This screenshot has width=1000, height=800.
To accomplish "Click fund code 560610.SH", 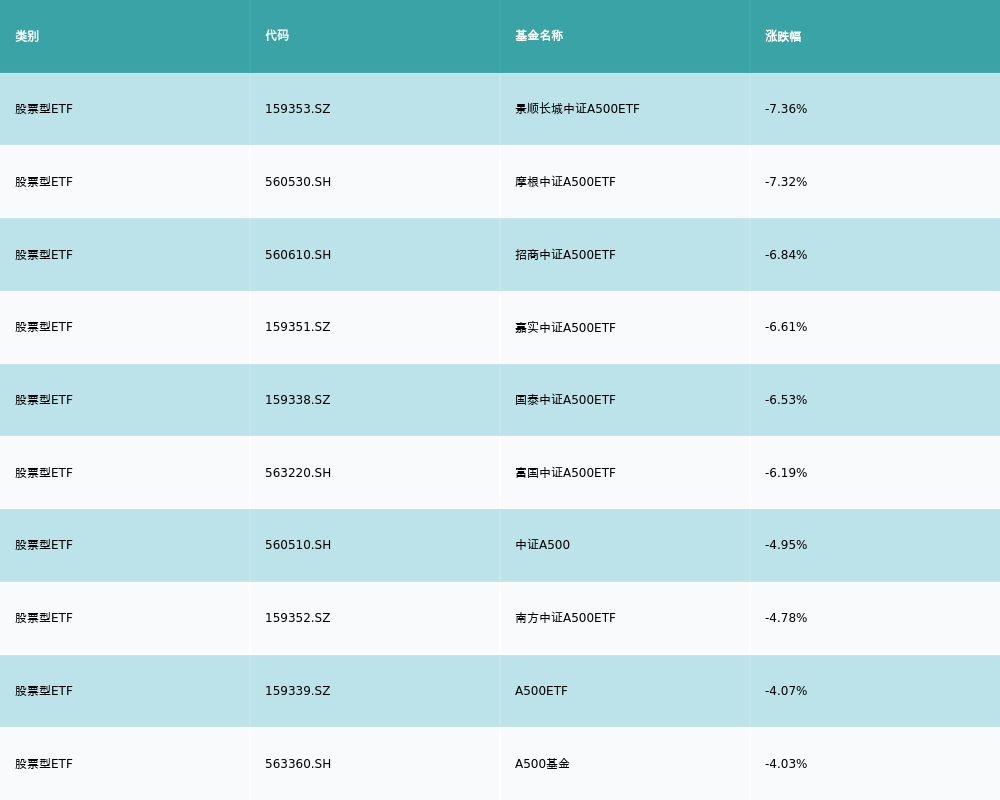I will (297, 255).
